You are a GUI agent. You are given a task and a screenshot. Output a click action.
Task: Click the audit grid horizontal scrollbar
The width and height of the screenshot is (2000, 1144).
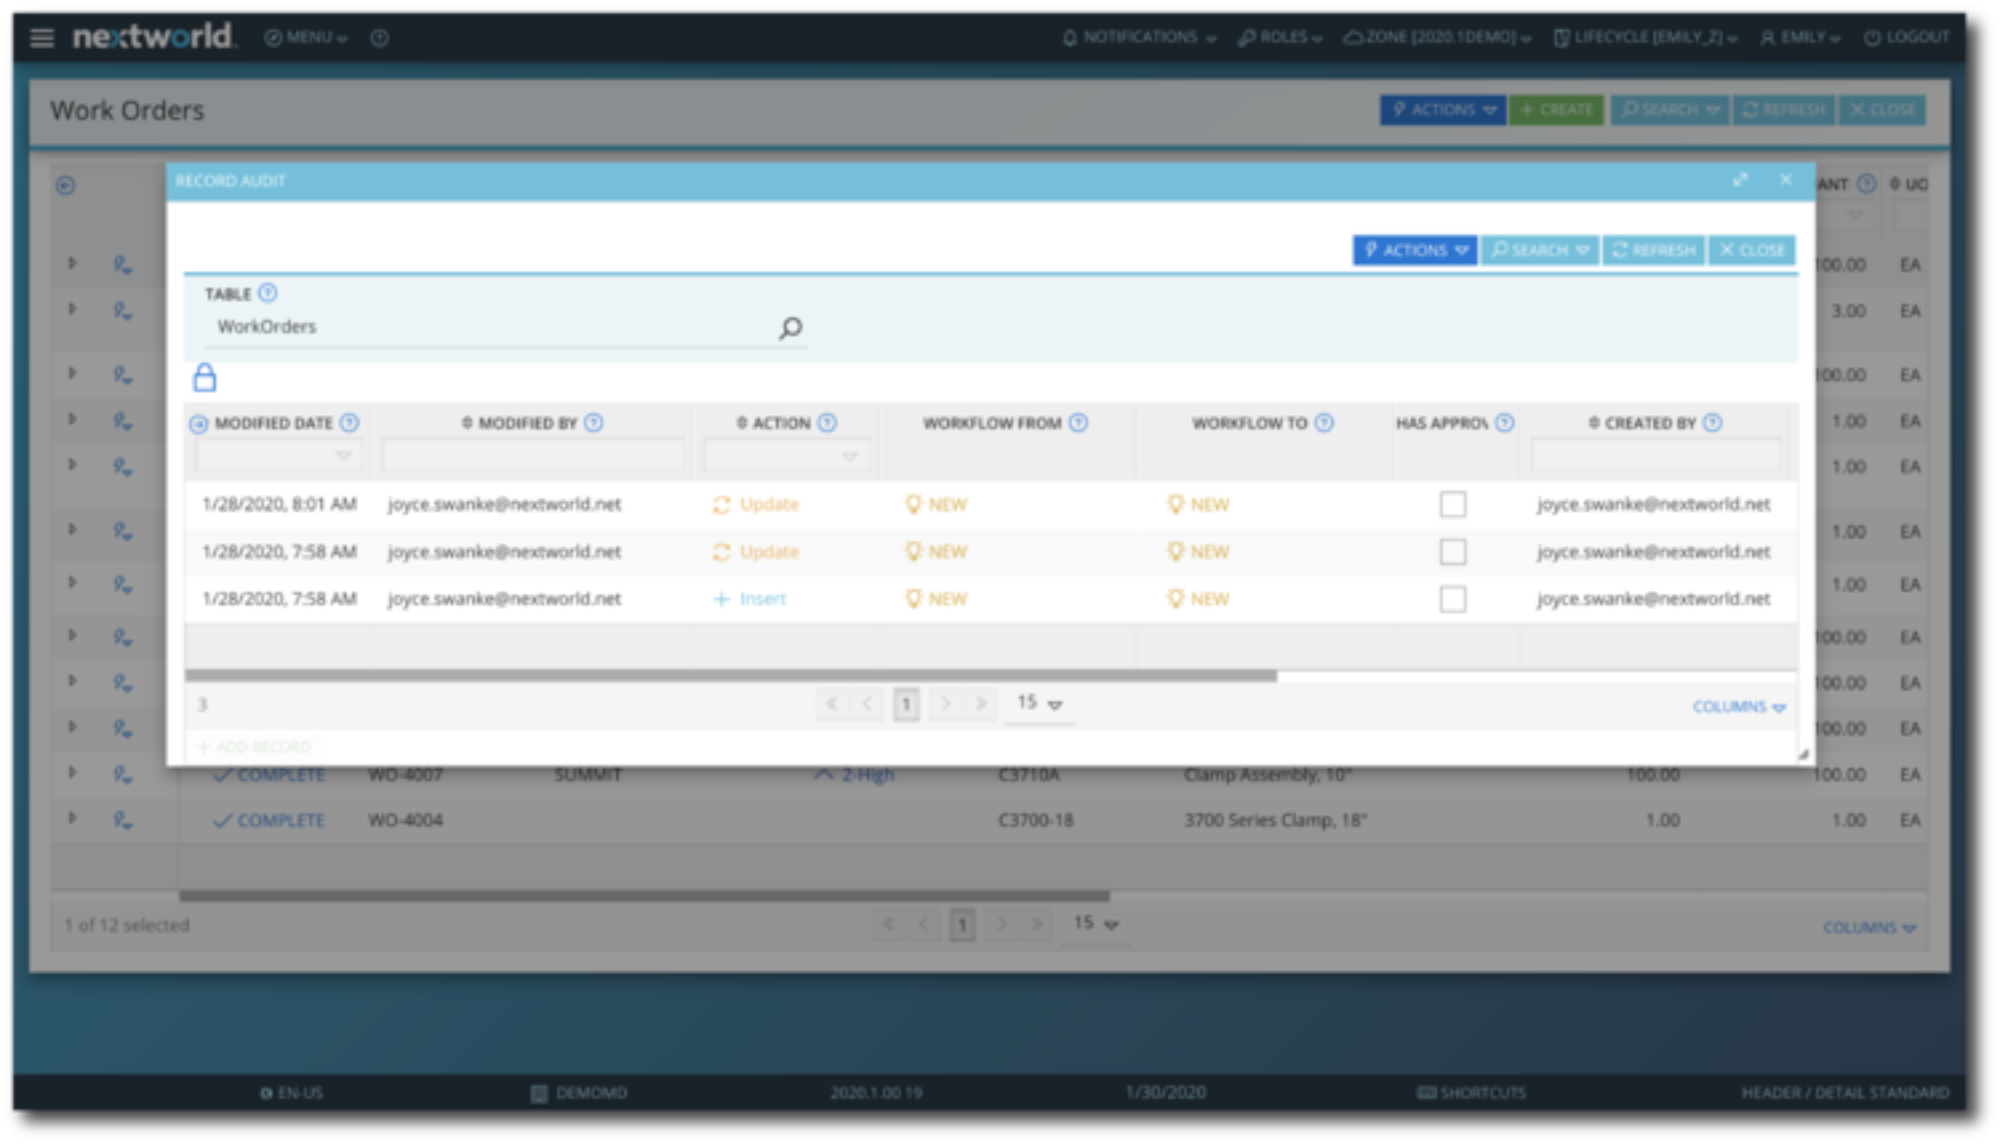(x=731, y=676)
